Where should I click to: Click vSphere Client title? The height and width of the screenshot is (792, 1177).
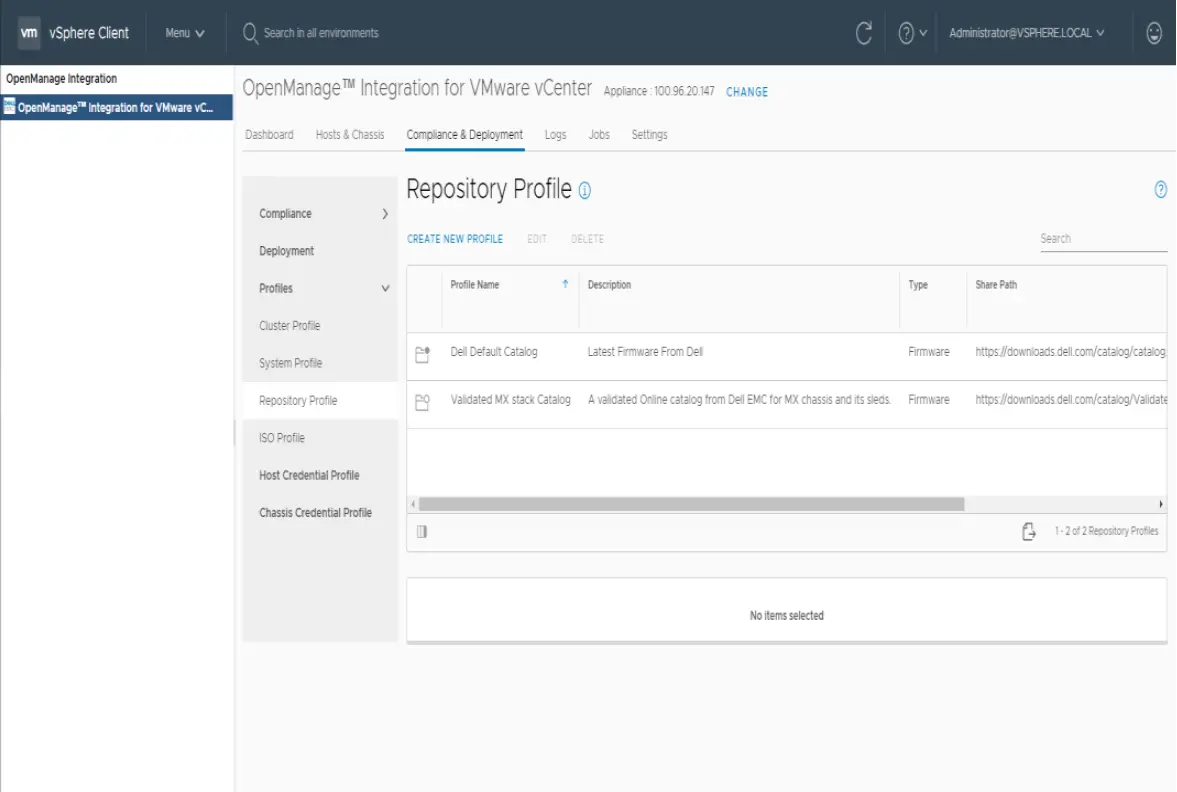coord(89,33)
